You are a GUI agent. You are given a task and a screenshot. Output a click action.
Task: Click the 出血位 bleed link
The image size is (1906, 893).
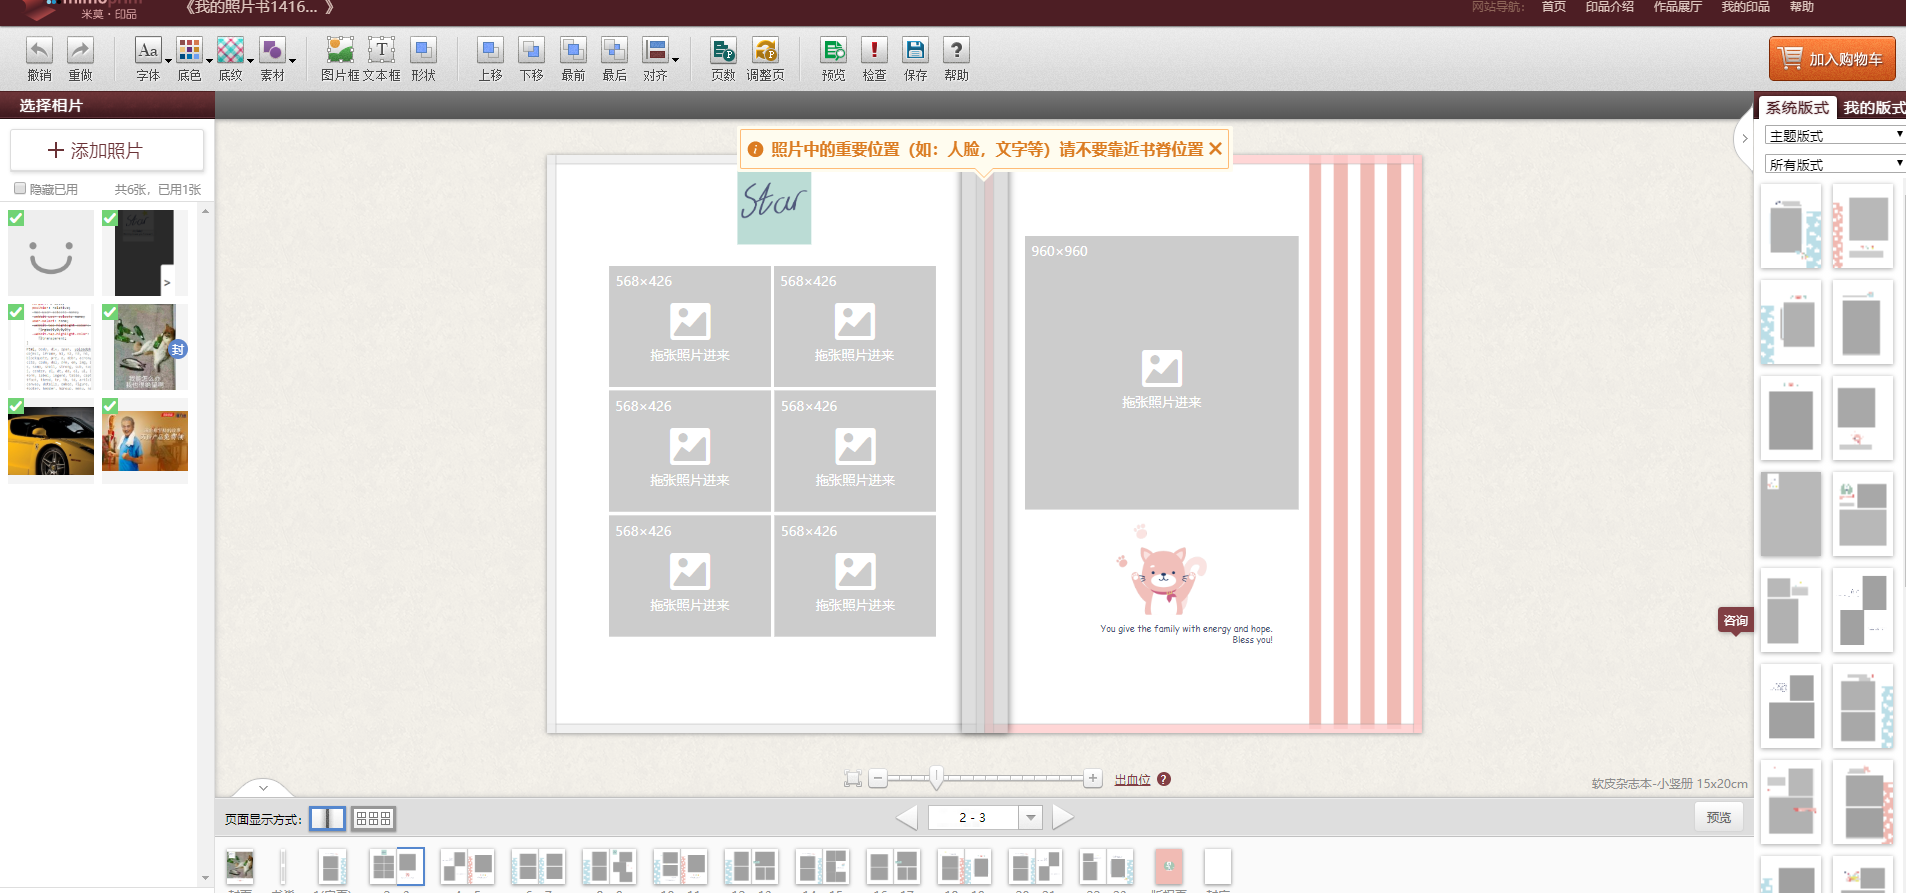click(x=1132, y=780)
